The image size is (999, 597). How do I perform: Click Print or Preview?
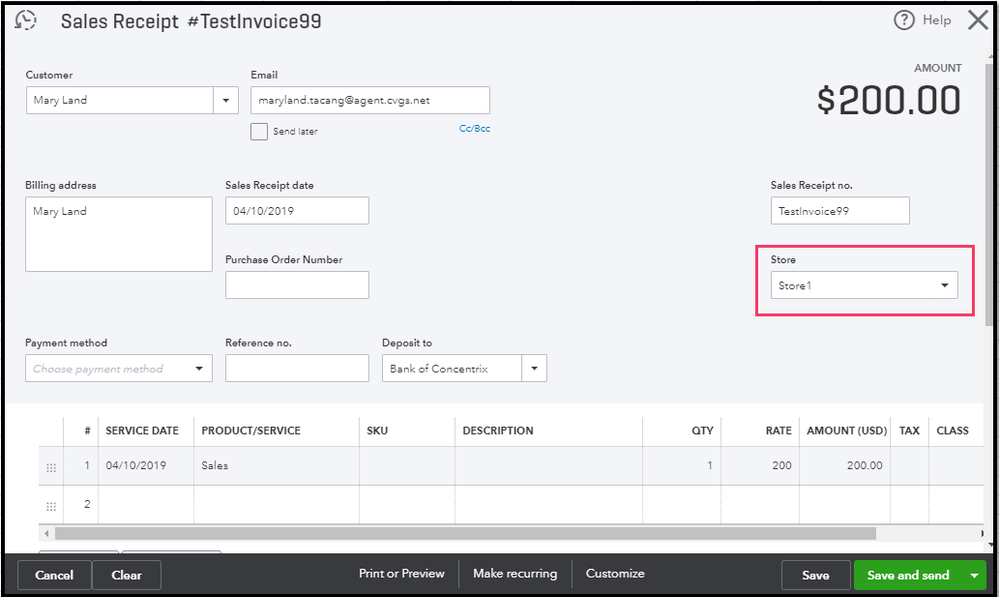pos(401,574)
